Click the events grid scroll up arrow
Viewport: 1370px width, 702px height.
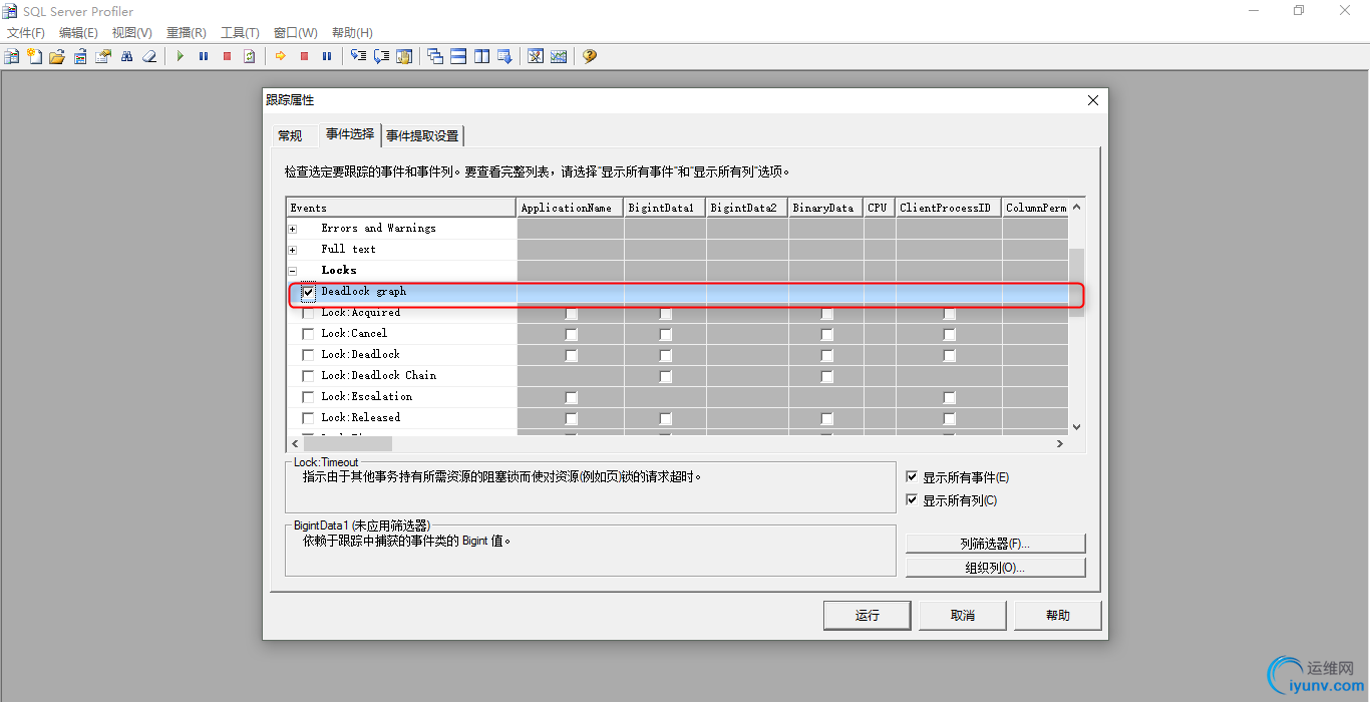[1076, 207]
